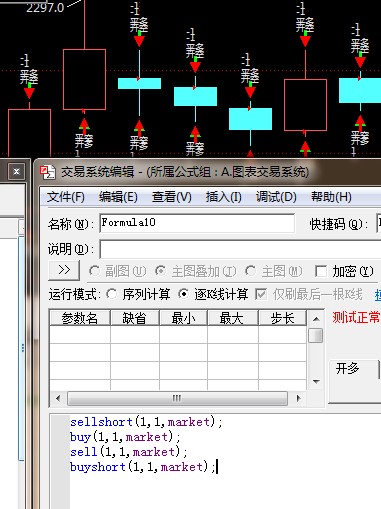Open the 调试(D) menu
The image size is (381, 509).
276,197
